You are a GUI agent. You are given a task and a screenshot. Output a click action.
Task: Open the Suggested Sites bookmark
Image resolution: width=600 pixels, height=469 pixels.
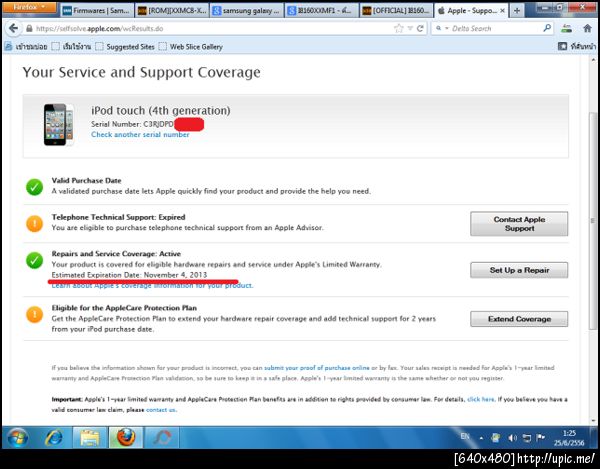pos(125,47)
